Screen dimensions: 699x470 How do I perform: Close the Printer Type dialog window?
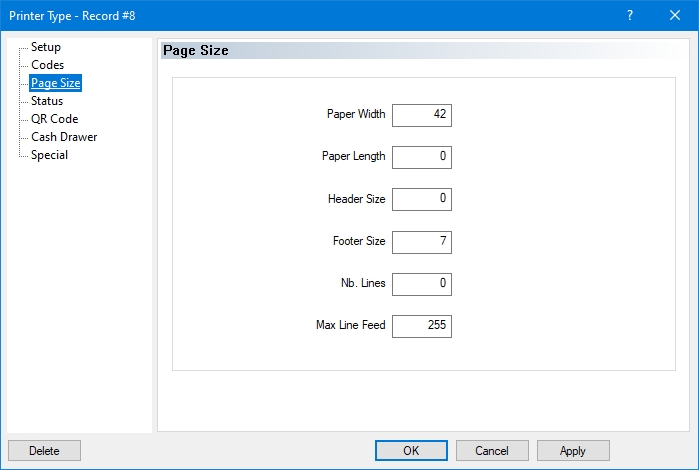coord(675,15)
